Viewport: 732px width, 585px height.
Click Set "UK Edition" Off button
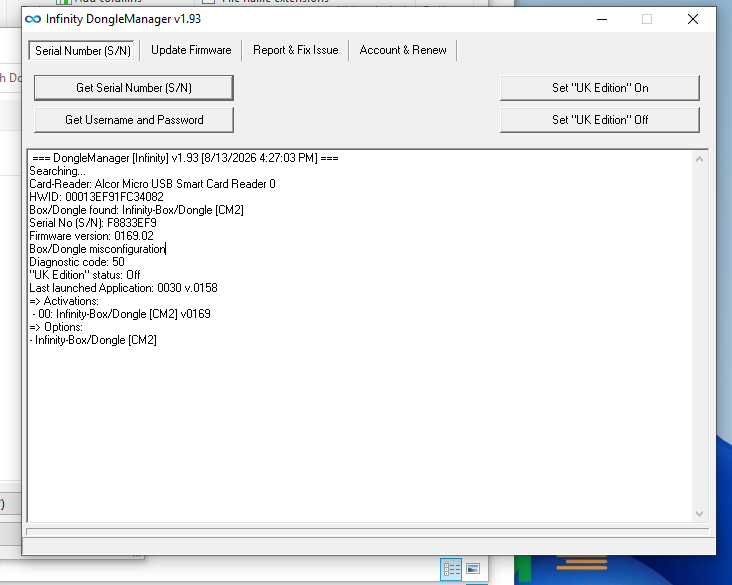pyautogui.click(x=600, y=120)
